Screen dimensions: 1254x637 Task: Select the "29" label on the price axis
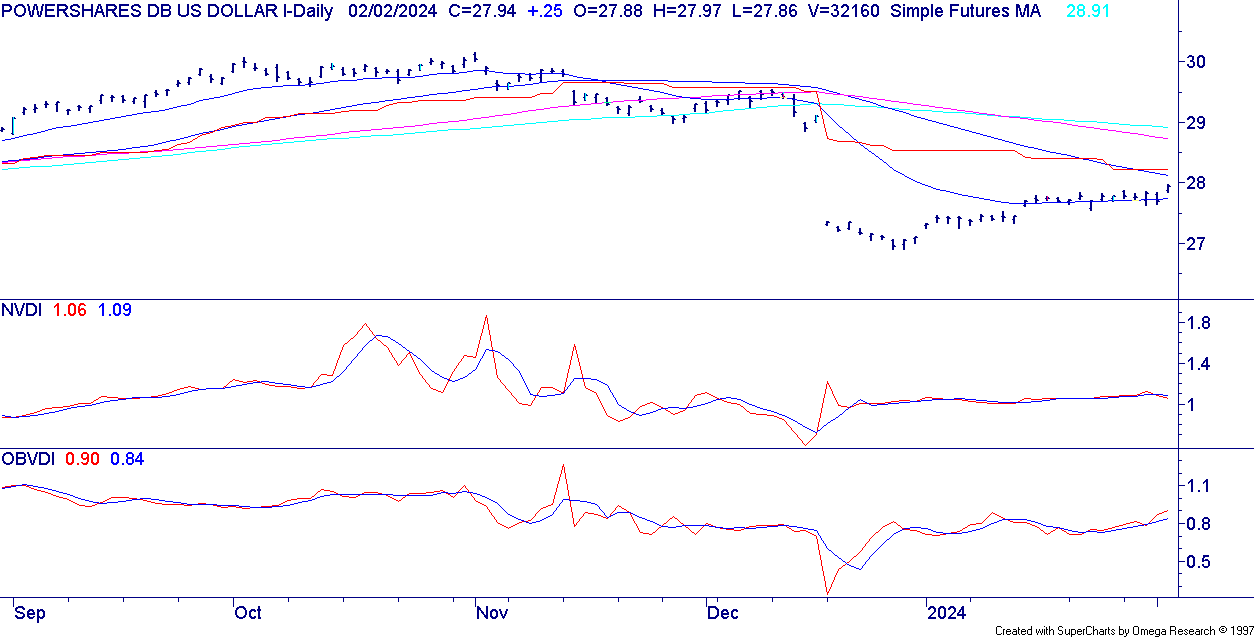1196,123
